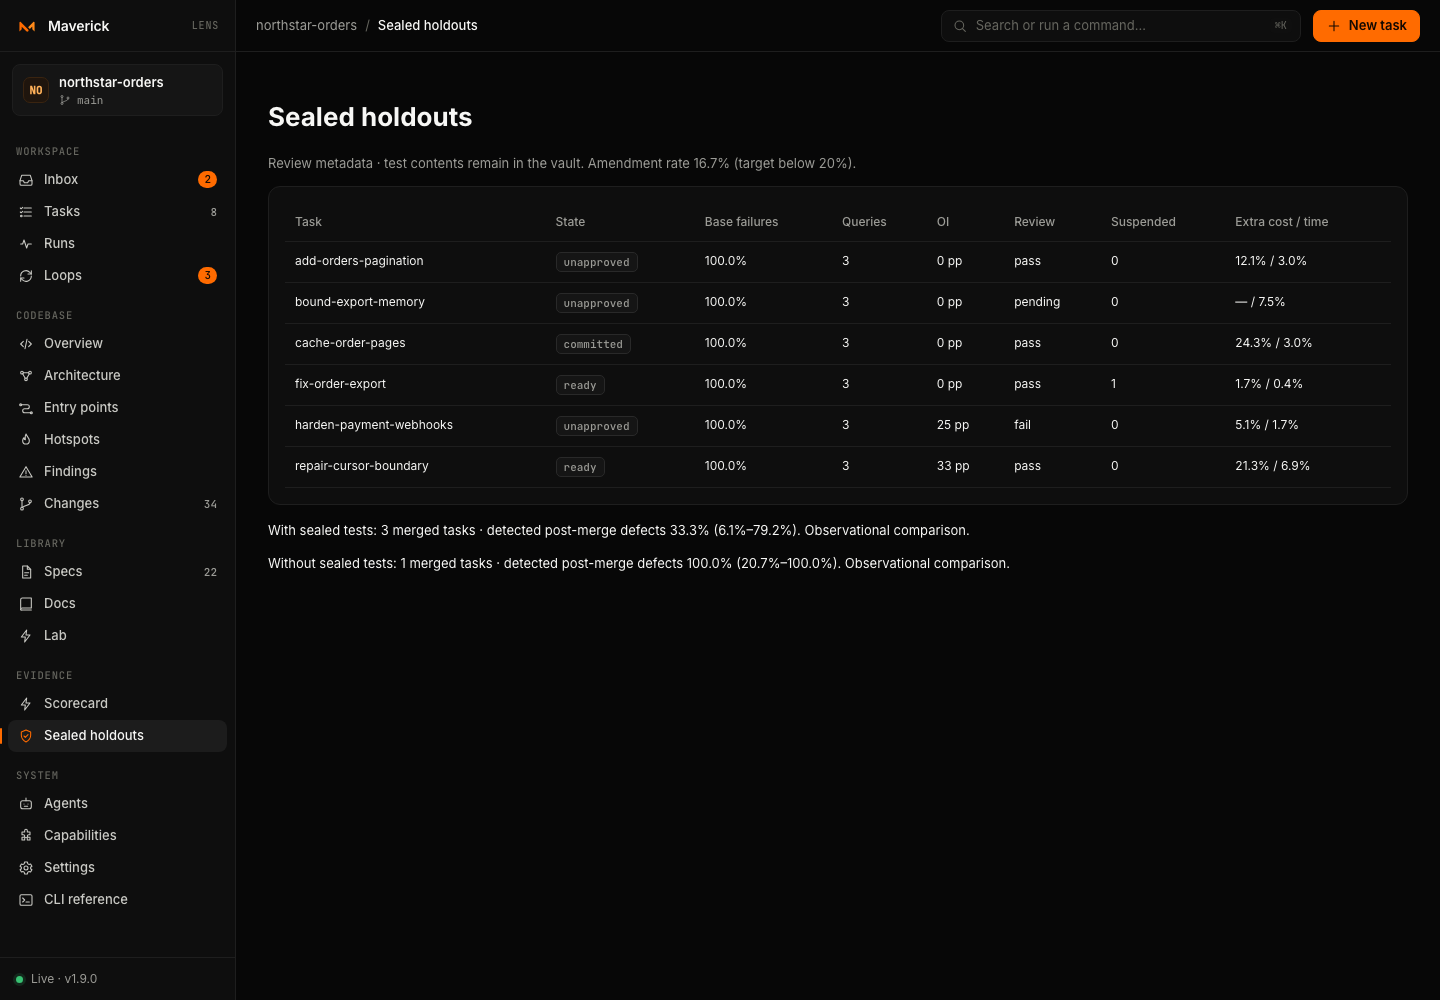The image size is (1440, 1000).
Task: Open the Entry points icon
Action: [x=26, y=408]
